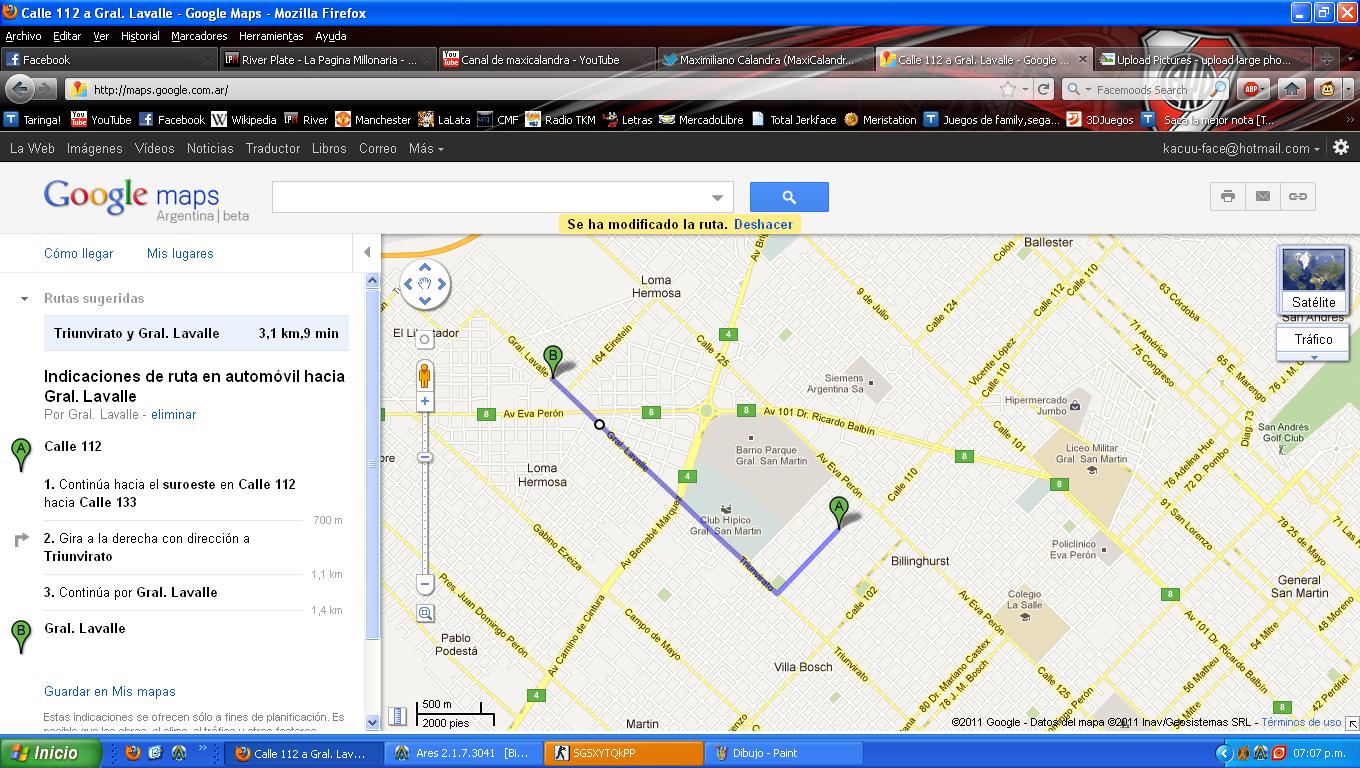
Task: Zoom out with the minus button
Action: coord(425,583)
